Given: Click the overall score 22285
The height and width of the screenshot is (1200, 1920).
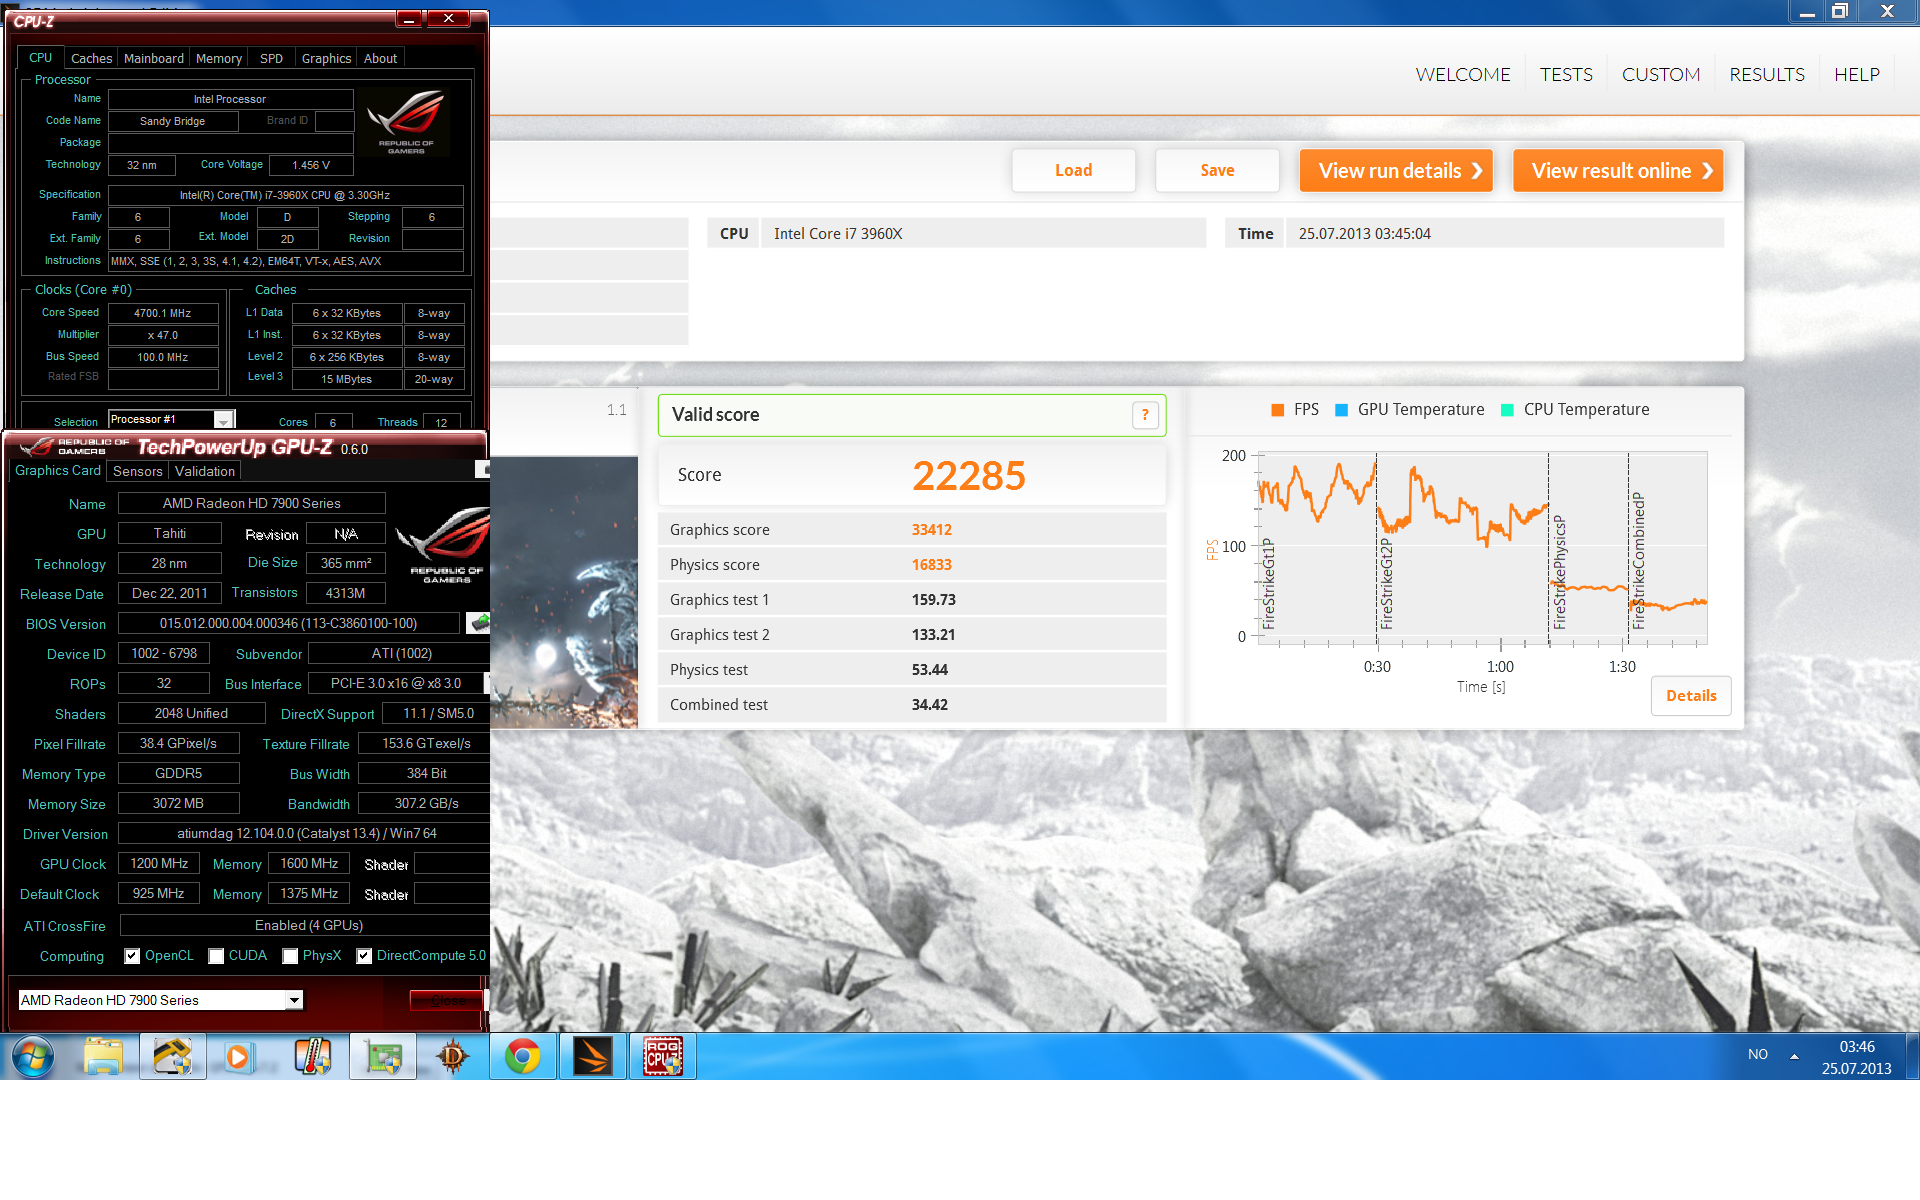Looking at the screenshot, I should 969,475.
